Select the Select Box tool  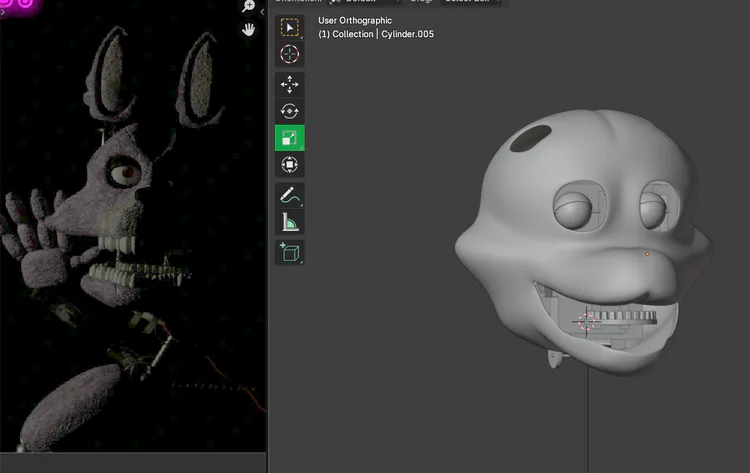[x=289, y=27]
